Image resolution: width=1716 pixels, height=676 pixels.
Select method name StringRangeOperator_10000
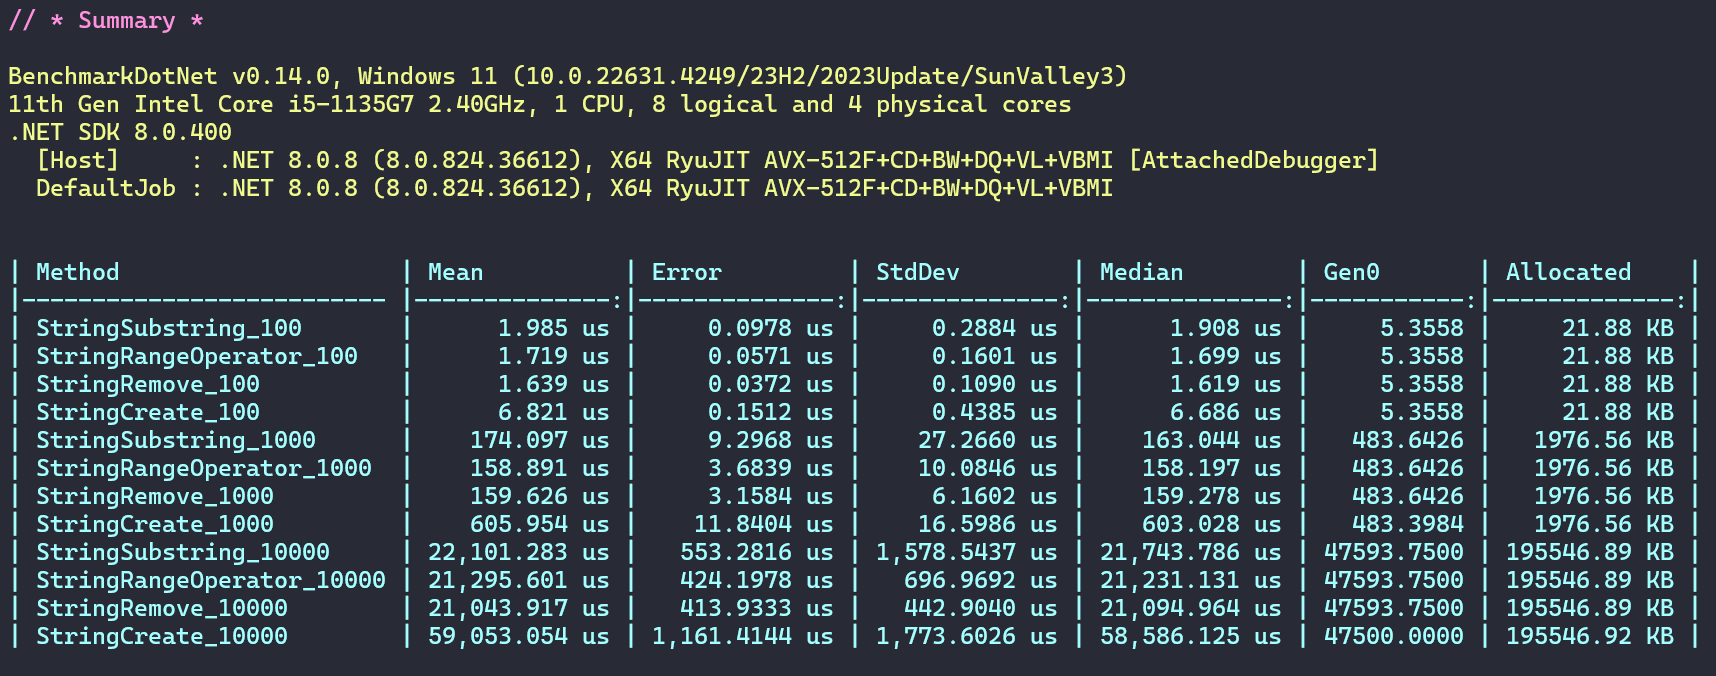click(x=211, y=580)
